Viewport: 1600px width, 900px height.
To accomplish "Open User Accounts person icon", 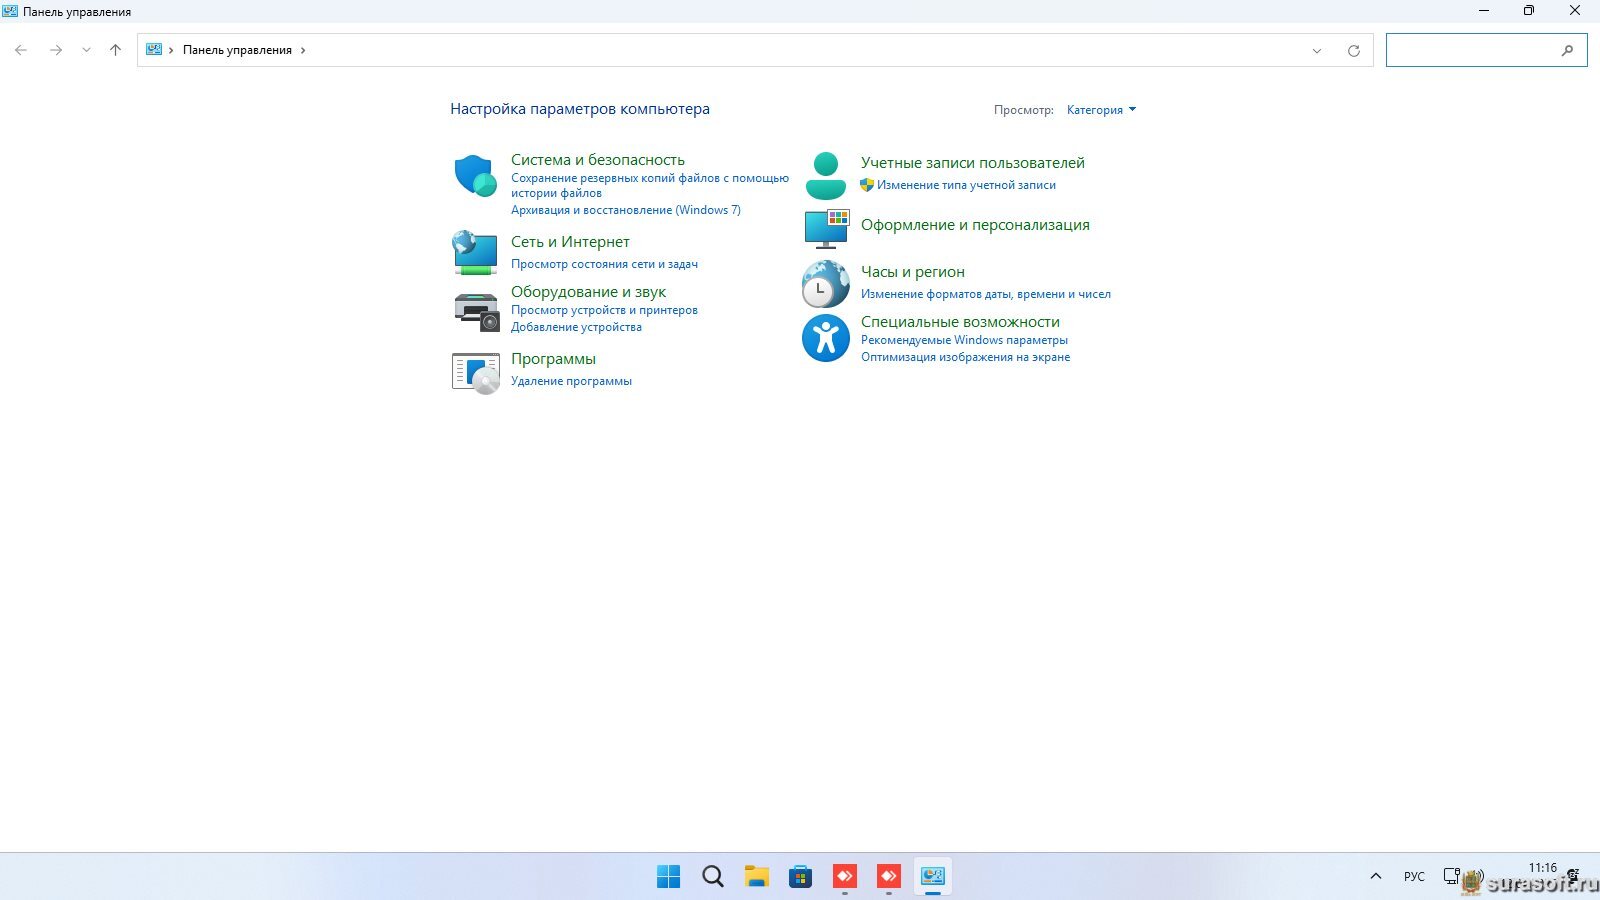I will tap(826, 176).
